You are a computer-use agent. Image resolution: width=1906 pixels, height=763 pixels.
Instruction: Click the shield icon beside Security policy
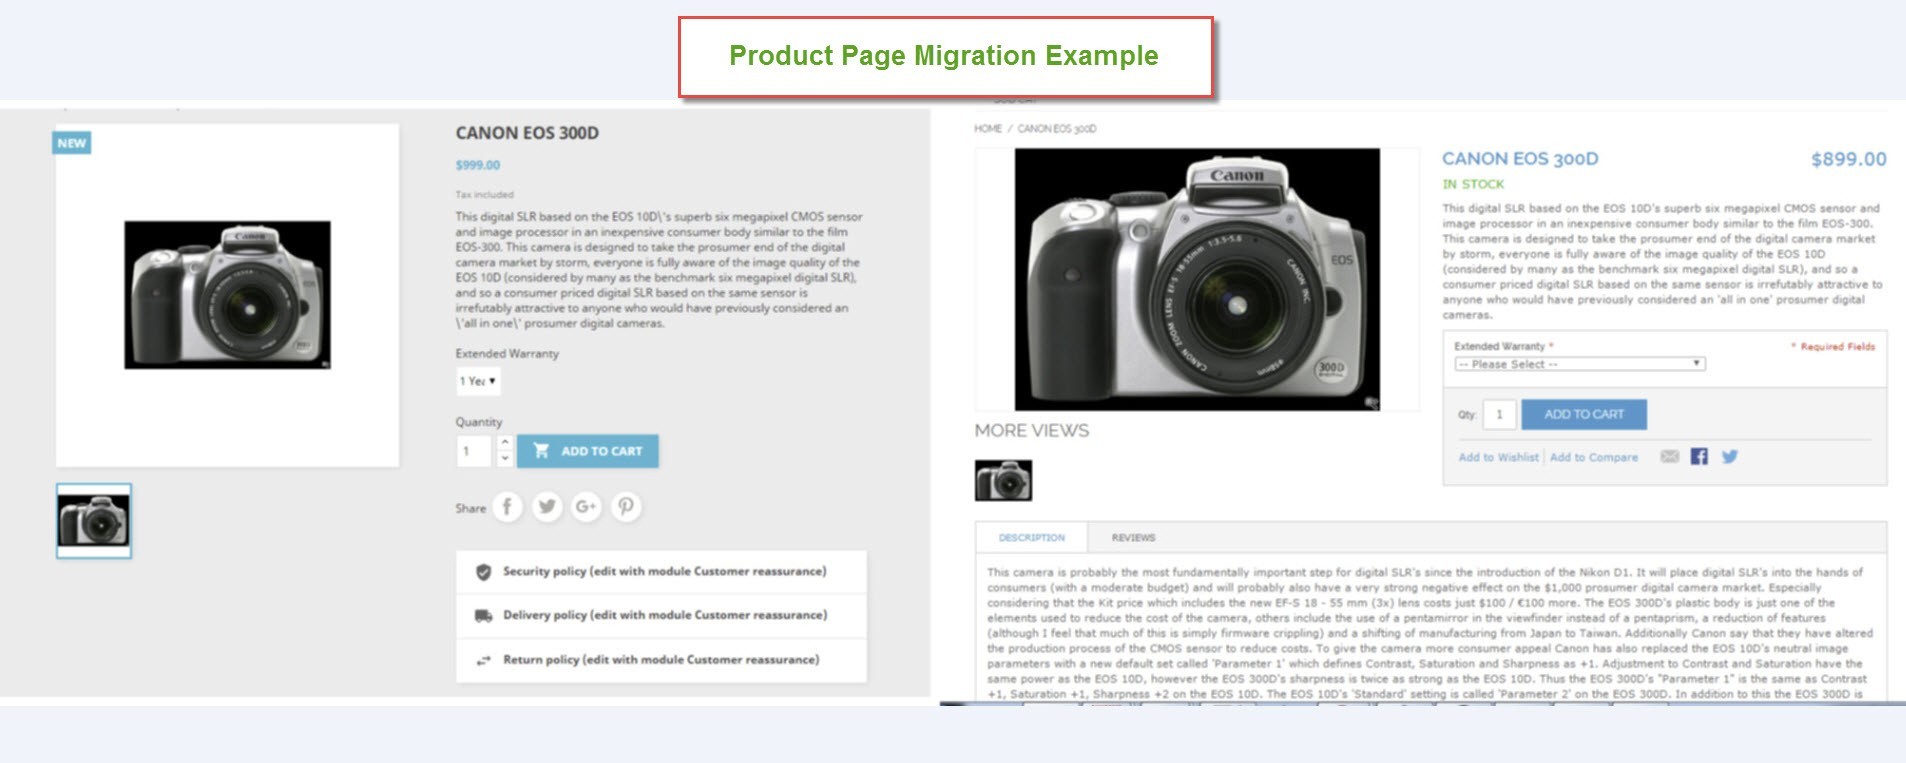tap(483, 572)
